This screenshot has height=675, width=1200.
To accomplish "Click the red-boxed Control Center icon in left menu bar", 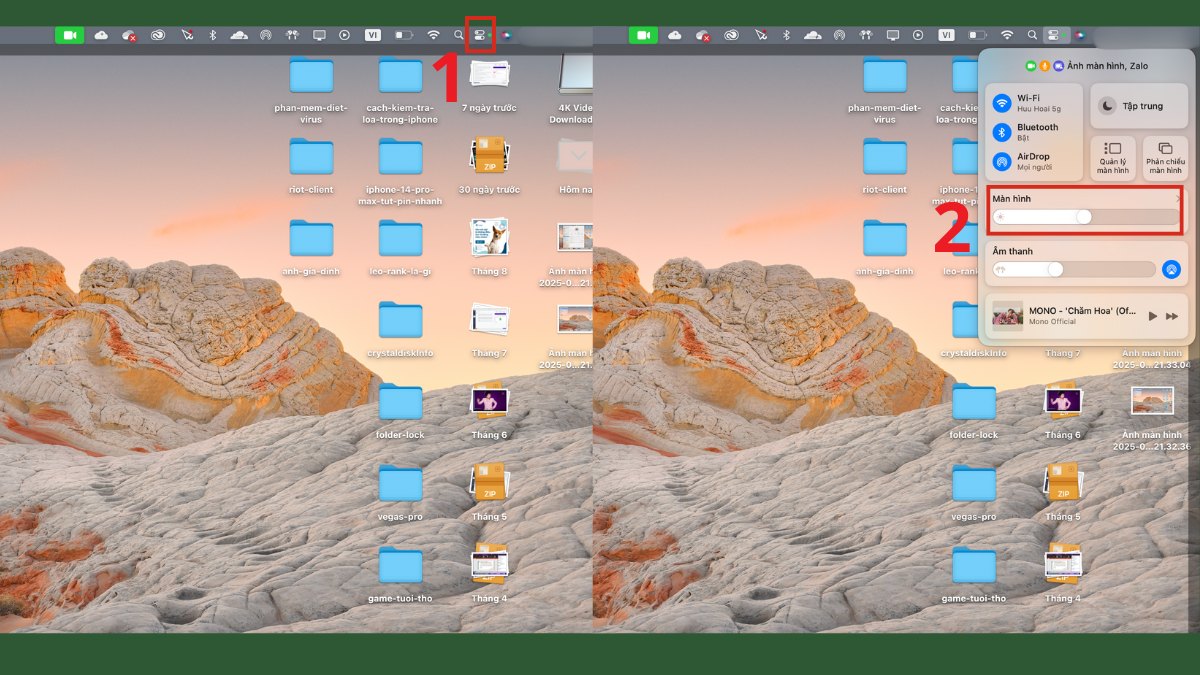I will (x=481, y=35).
